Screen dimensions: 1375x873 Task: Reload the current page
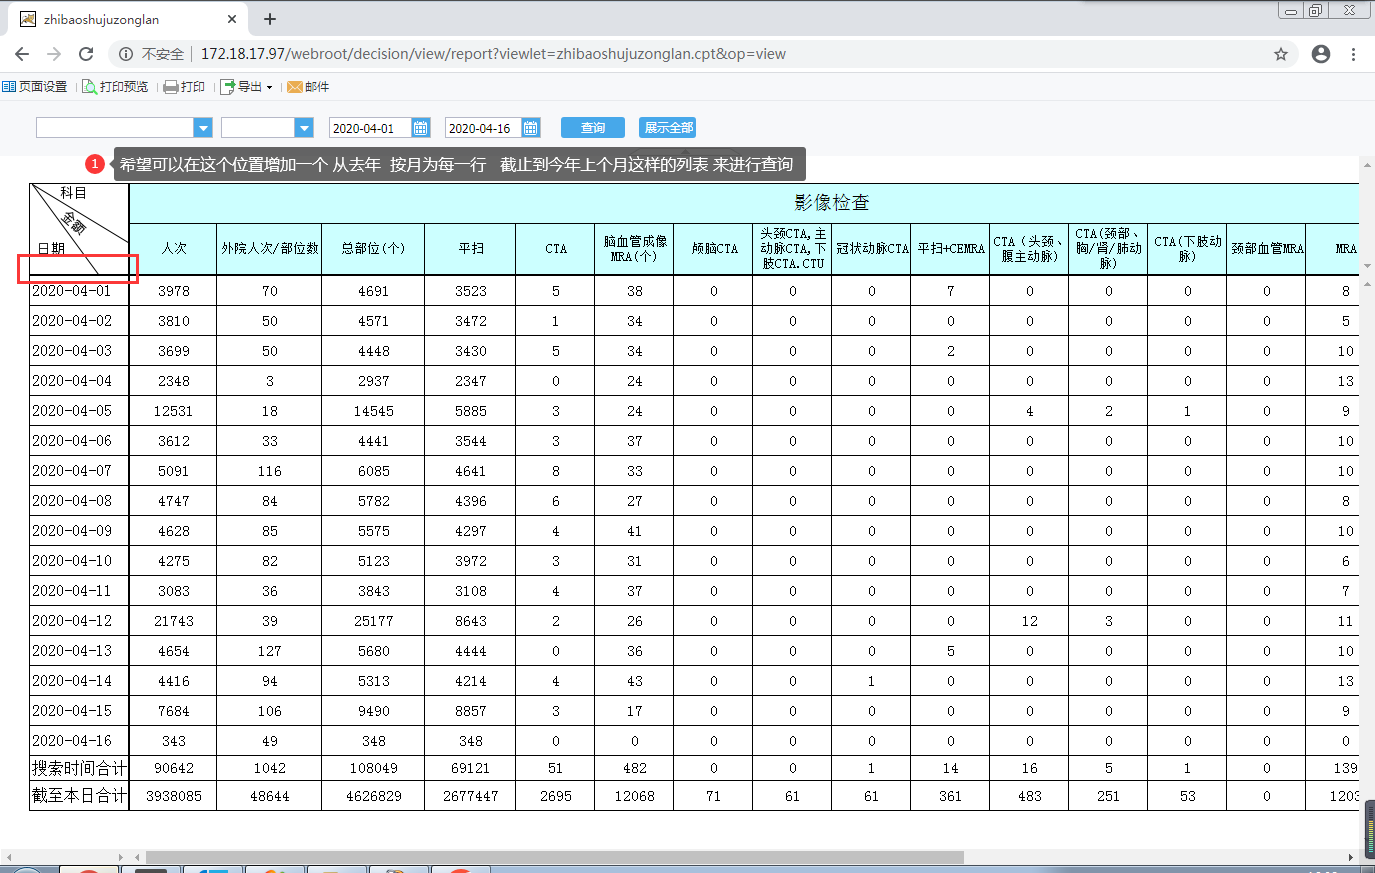click(x=86, y=54)
